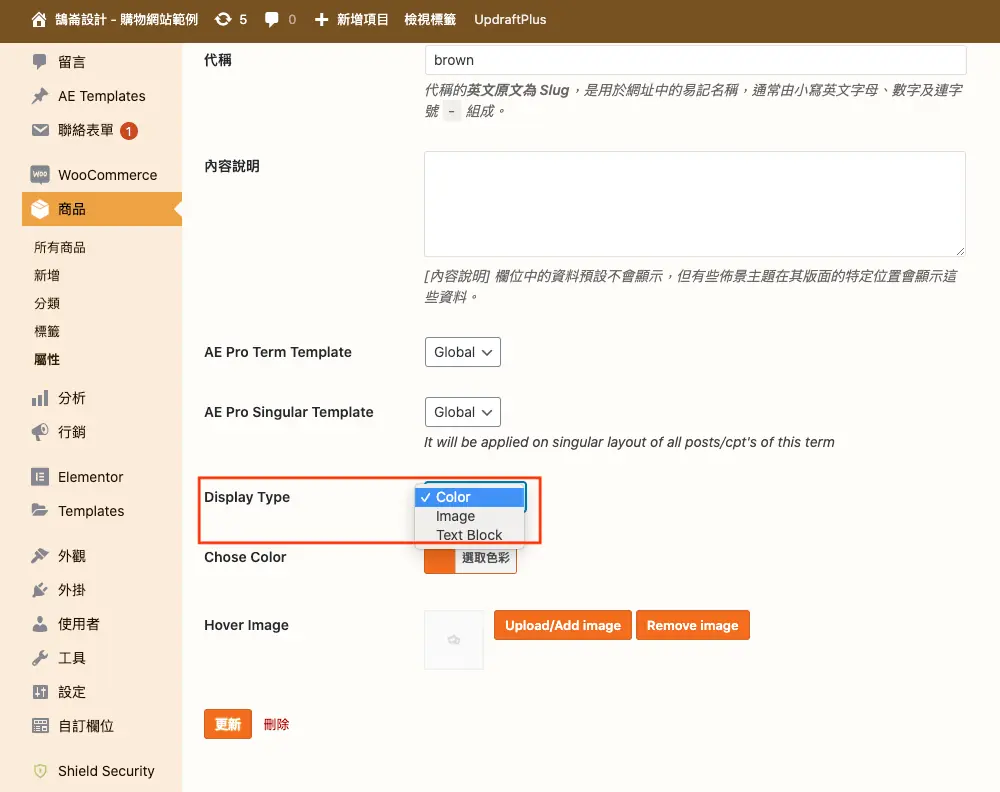Click the 工具 wrench icon
Screen dimensions: 1000x792
tap(40, 657)
